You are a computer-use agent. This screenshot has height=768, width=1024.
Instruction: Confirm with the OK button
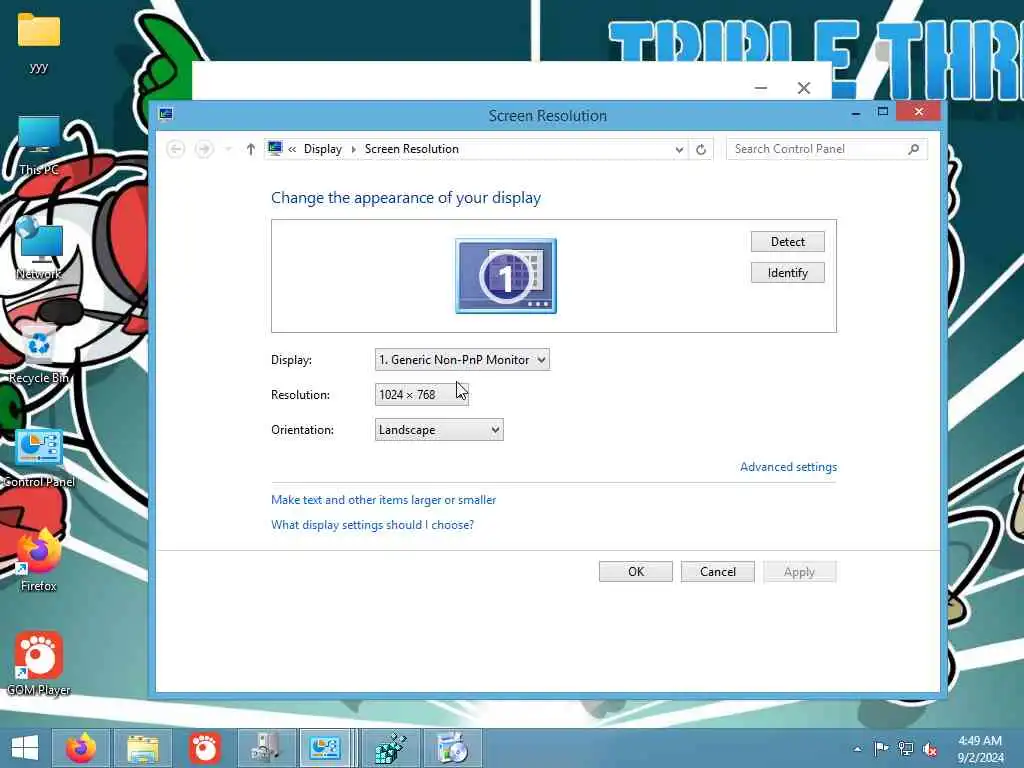(x=635, y=571)
